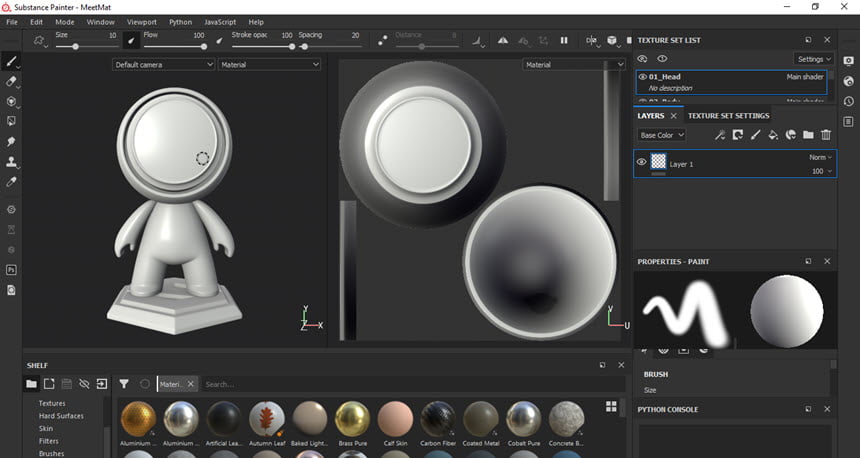Viewport: 860px width, 458px height.
Task: Click the Shelf new tab icon
Action: [49, 384]
